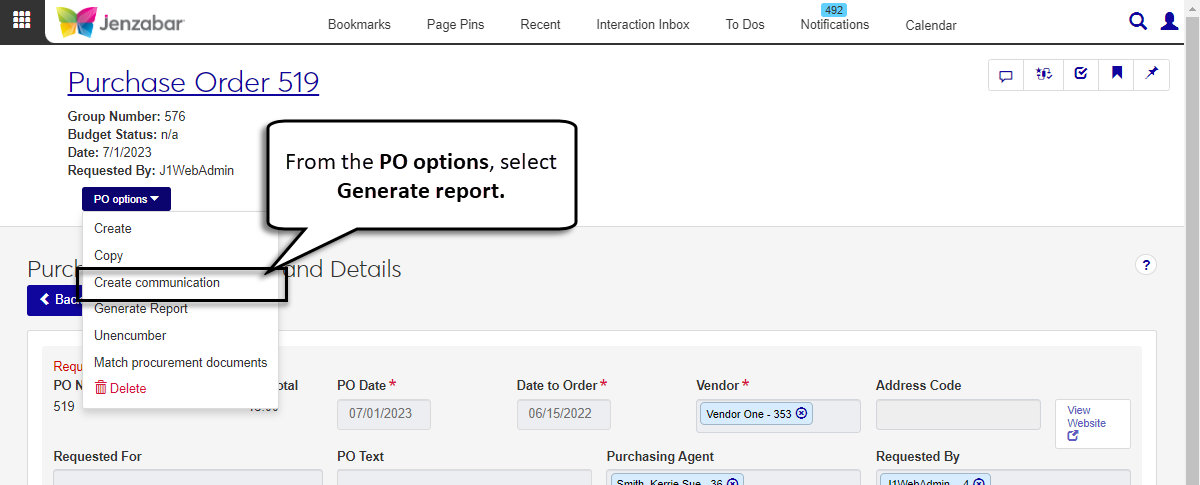Click the blue Back button

54,299
